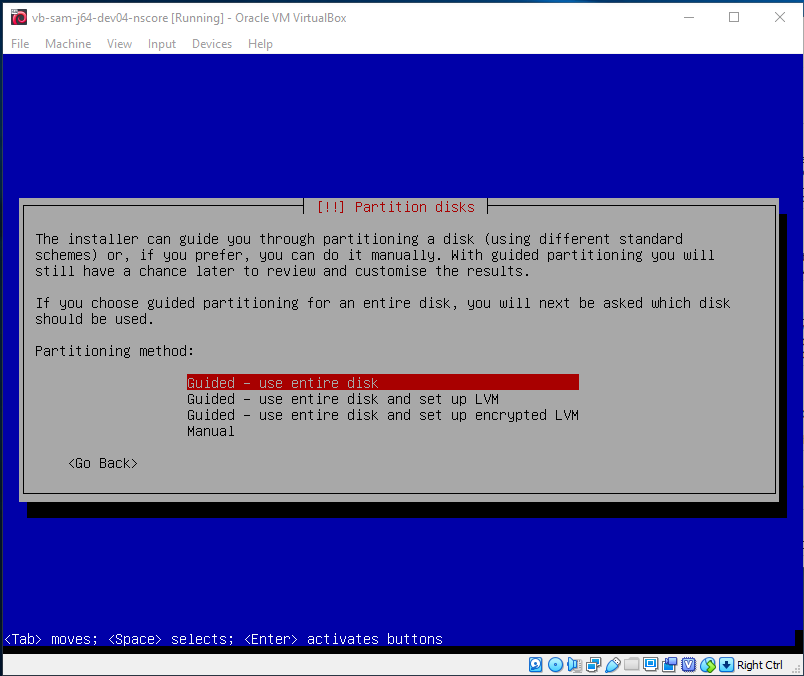Close the VirtualBox window
The image size is (804, 676).
pos(780,17)
